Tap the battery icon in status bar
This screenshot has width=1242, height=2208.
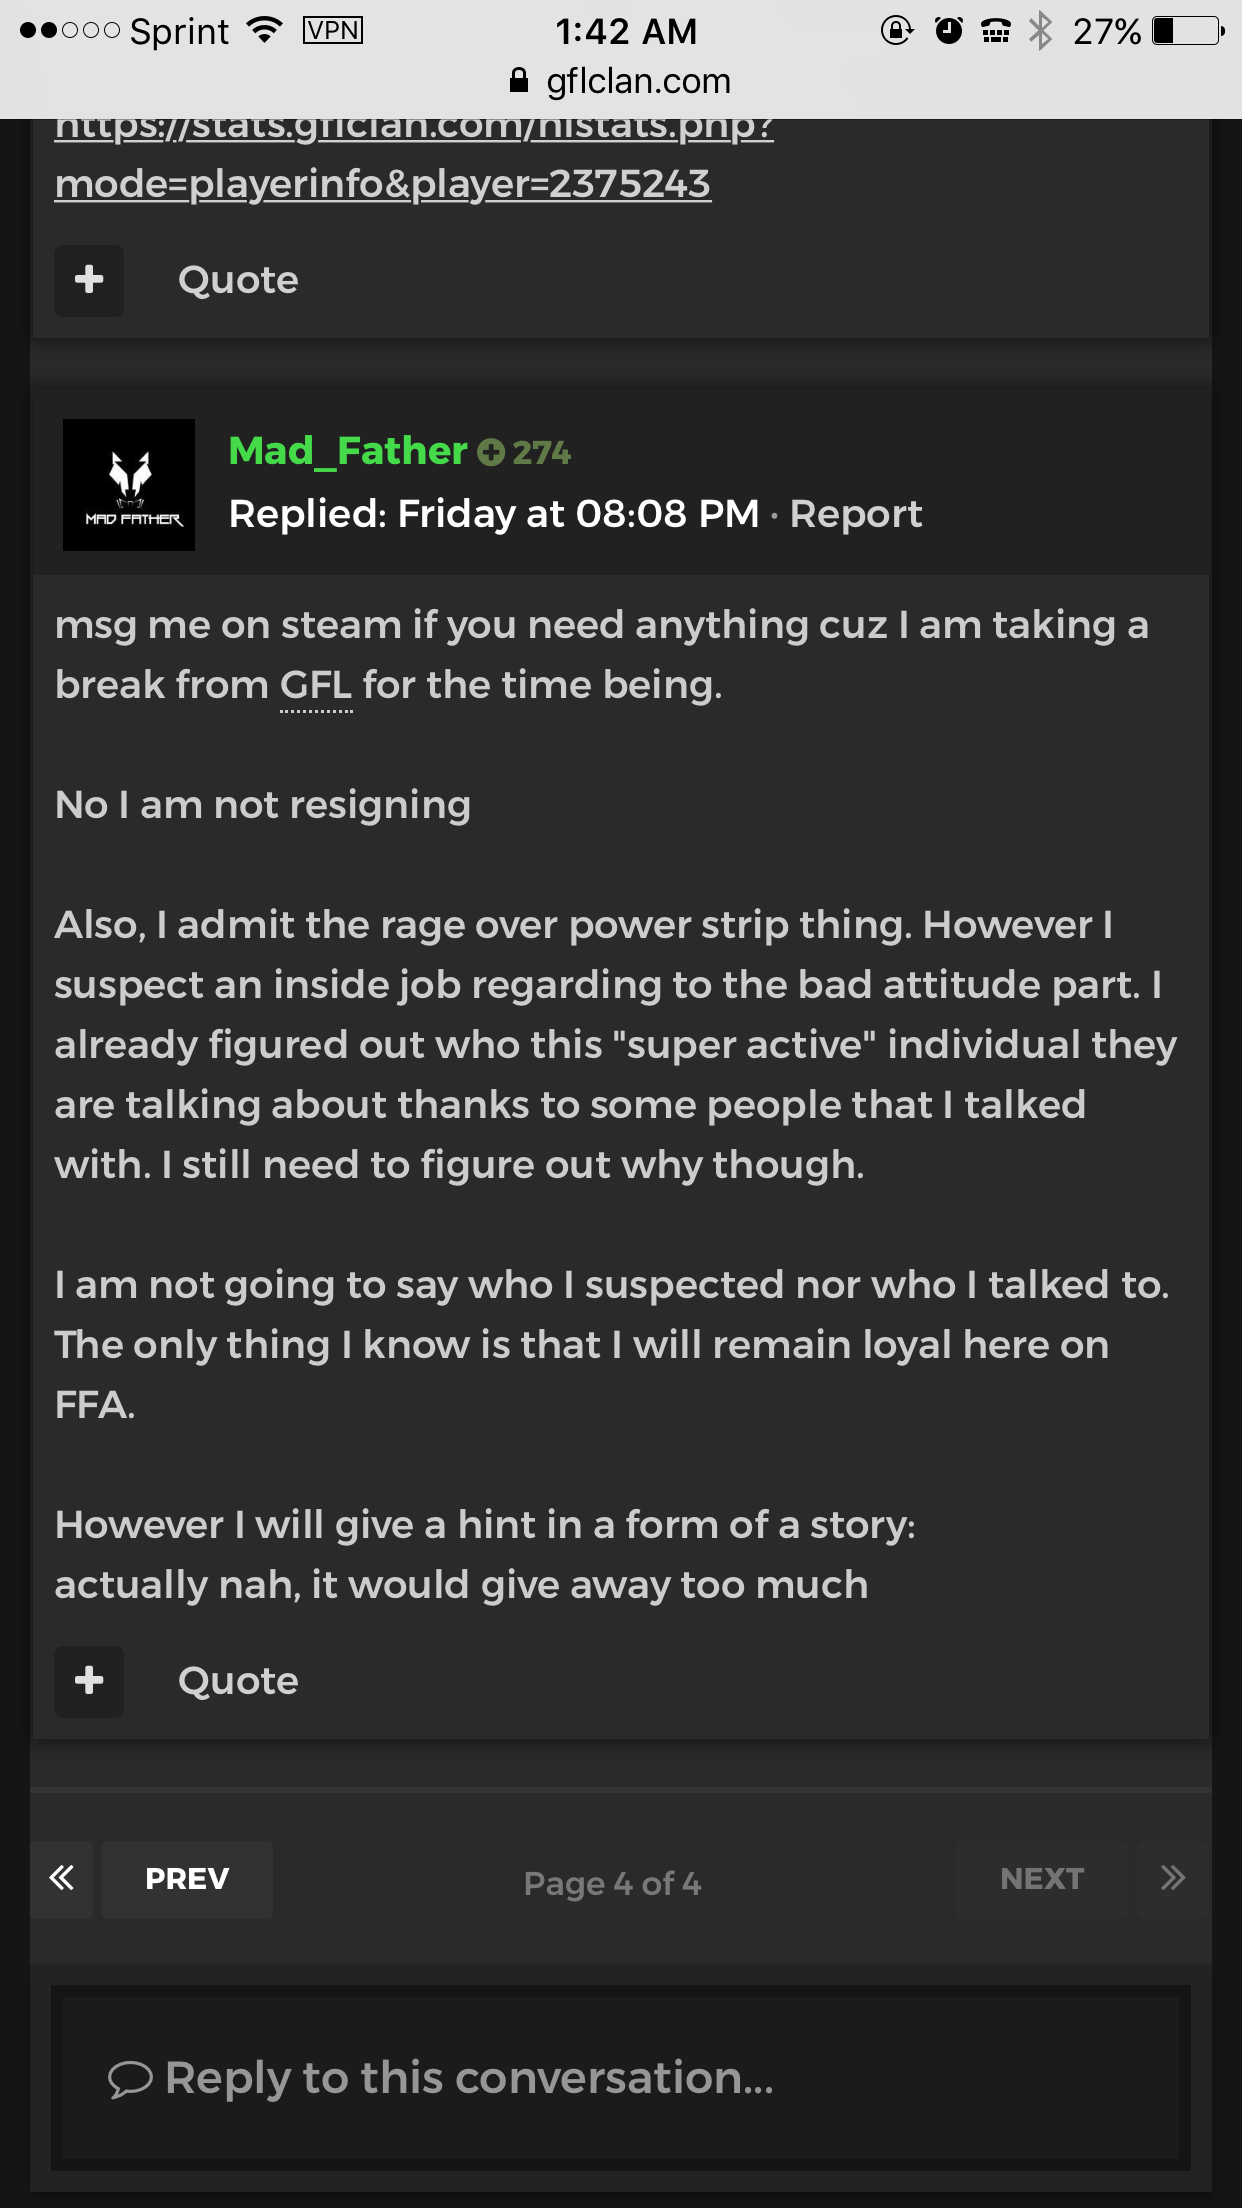click(1188, 31)
